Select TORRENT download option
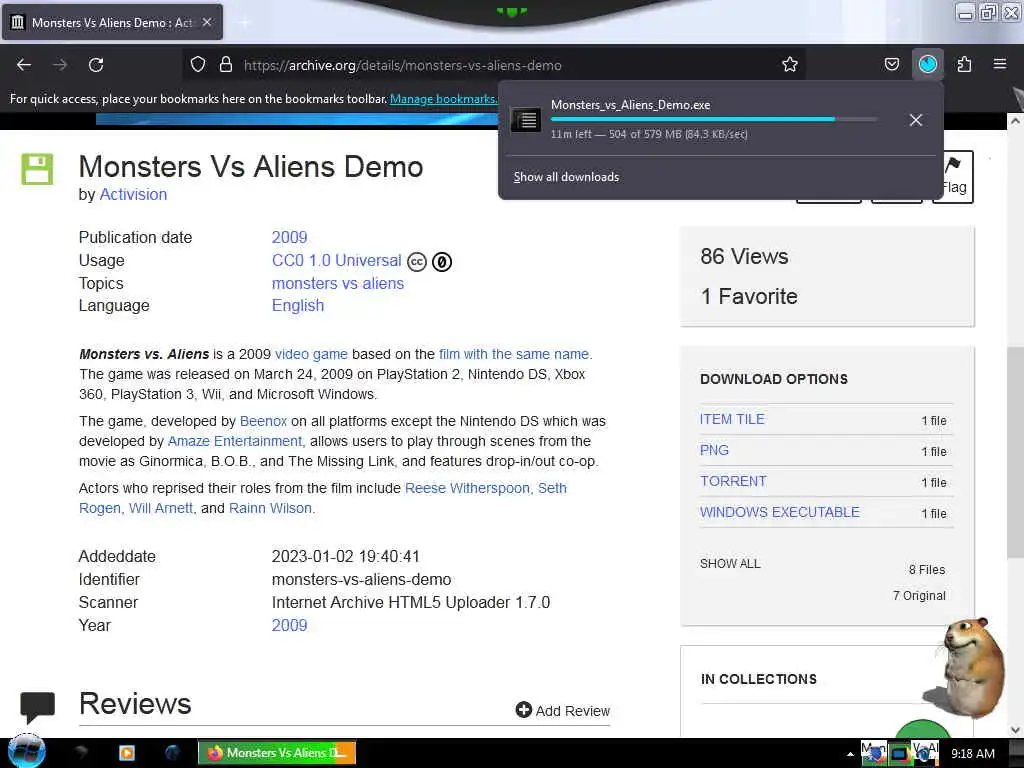This screenshot has height=768, width=1024. click(733, 481)
